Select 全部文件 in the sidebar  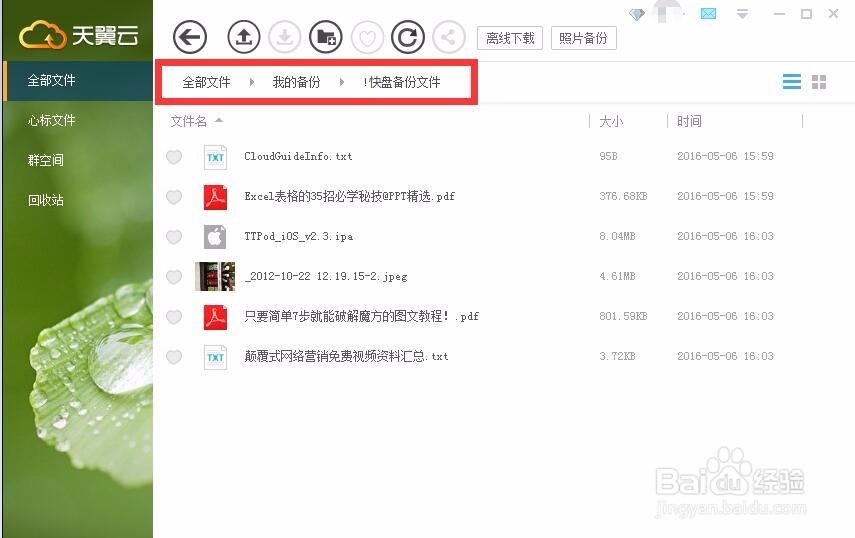tap(77, 81)
